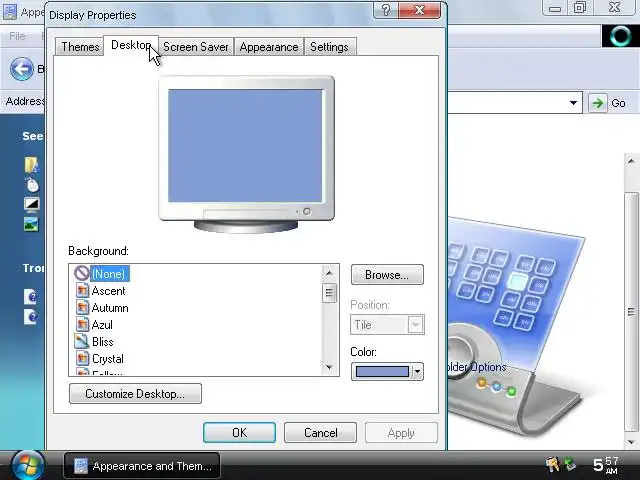Choose the Azul background

coord(102,325)
